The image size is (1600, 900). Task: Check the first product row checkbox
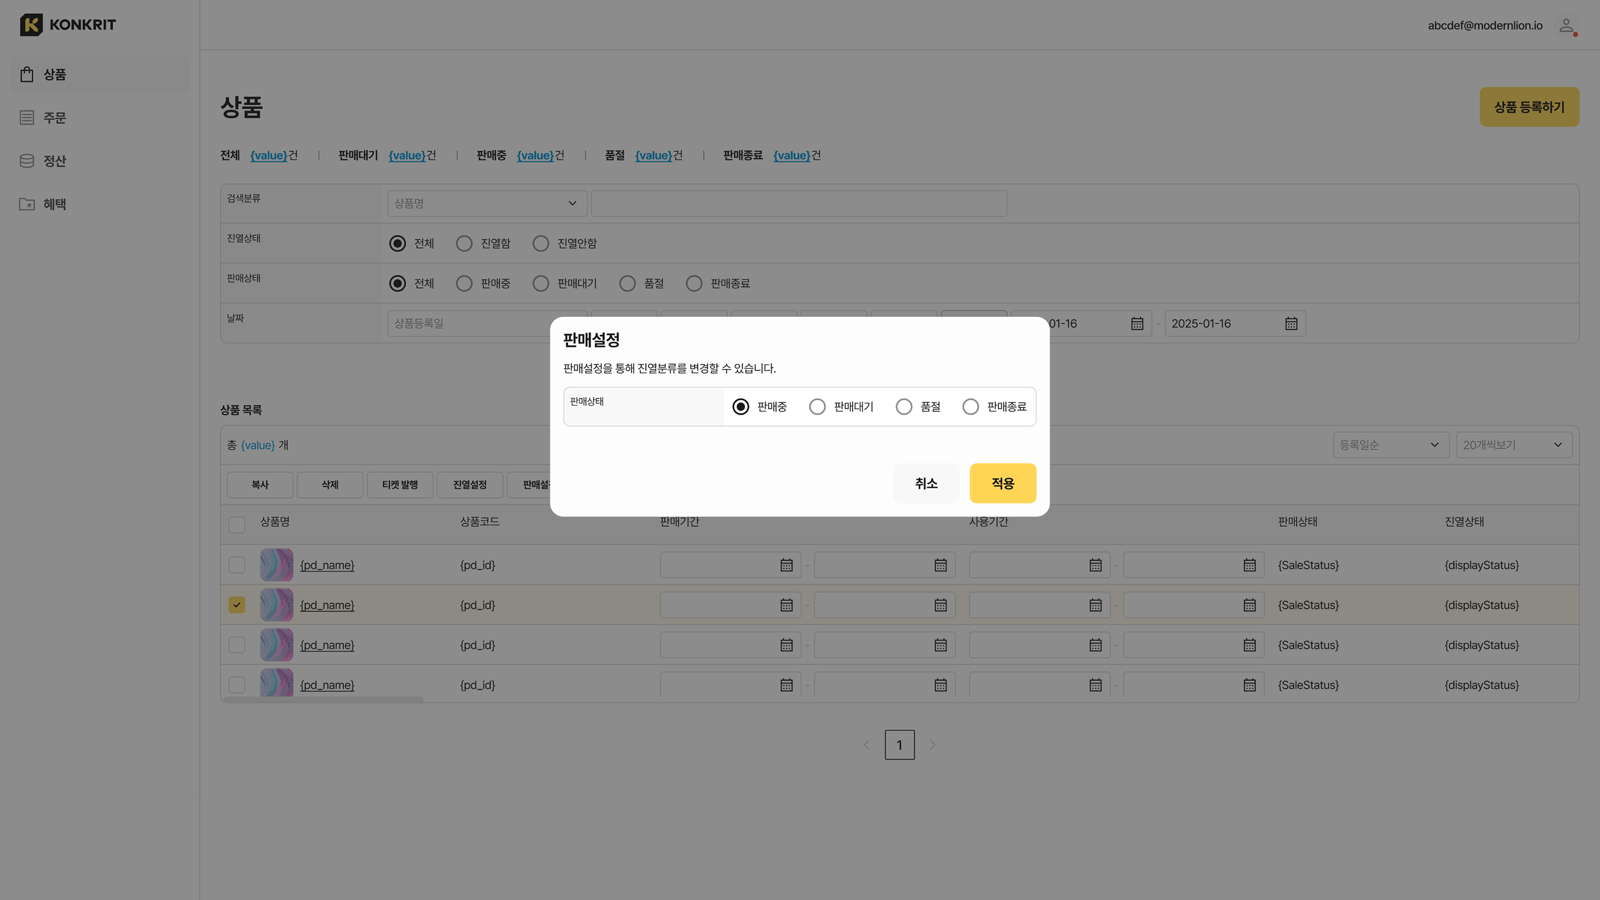click(237, 565)
